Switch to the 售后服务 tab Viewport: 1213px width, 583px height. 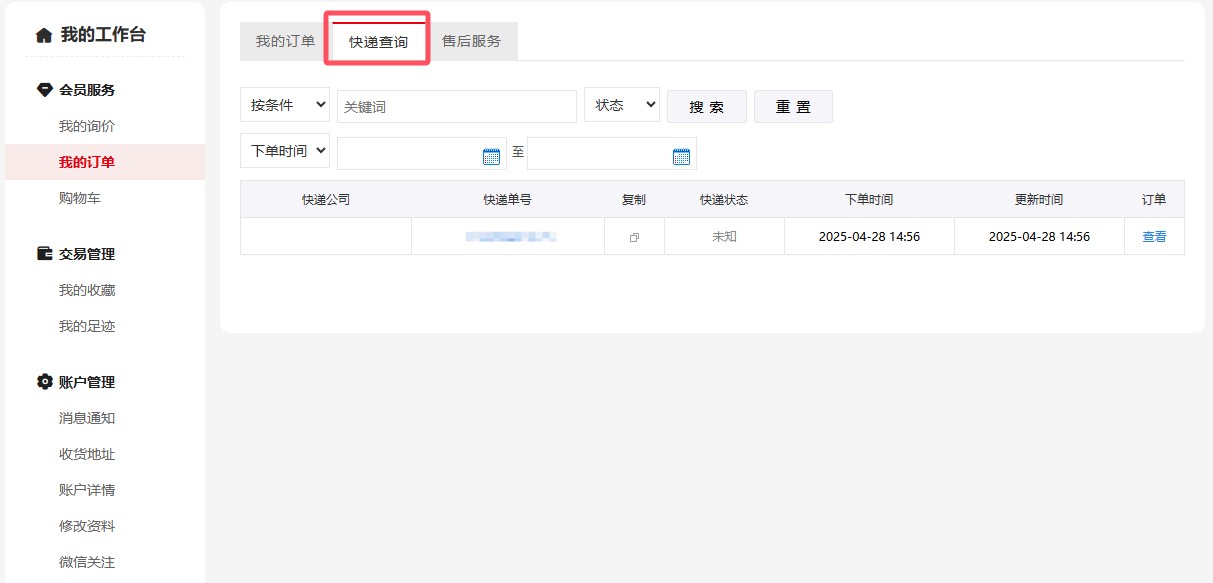click(472, 41)
